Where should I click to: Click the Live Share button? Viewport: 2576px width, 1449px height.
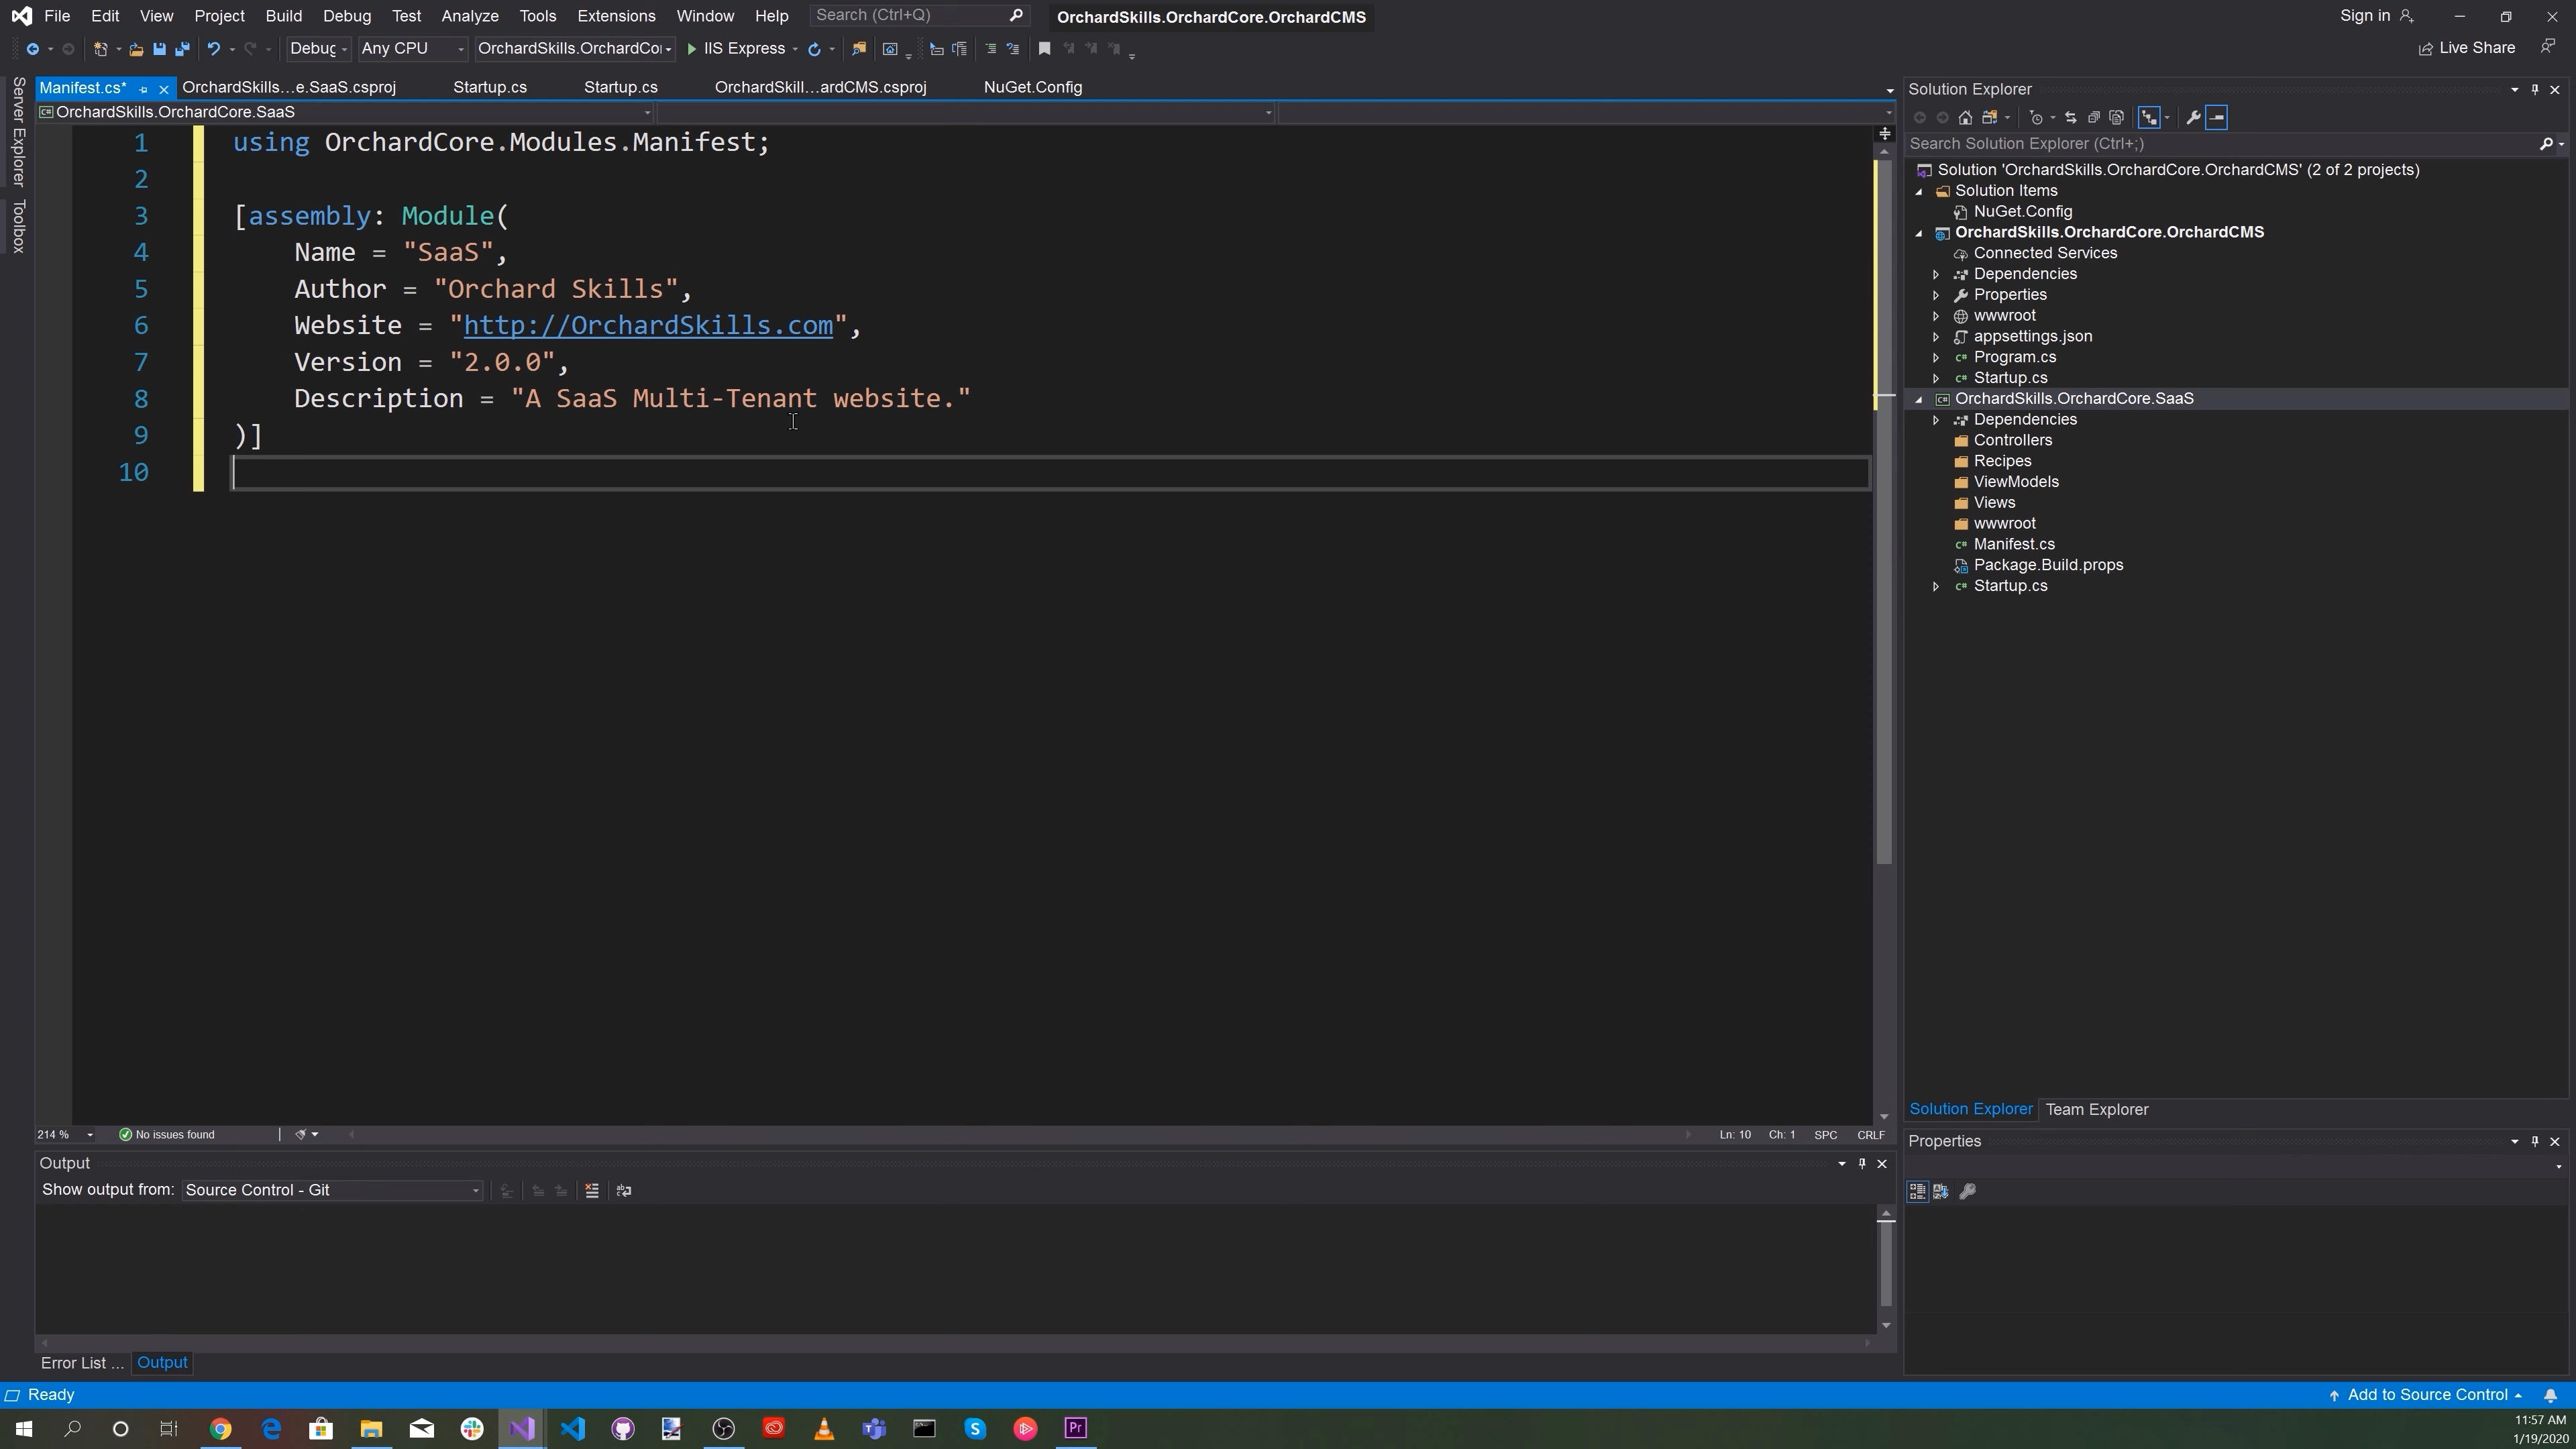tap(2467, 48)
